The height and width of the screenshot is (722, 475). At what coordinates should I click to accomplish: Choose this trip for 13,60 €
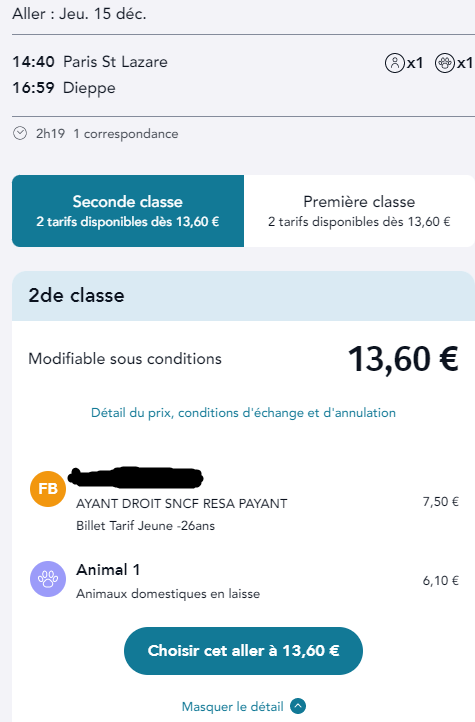pyautogui.click(x=243, y=651)
